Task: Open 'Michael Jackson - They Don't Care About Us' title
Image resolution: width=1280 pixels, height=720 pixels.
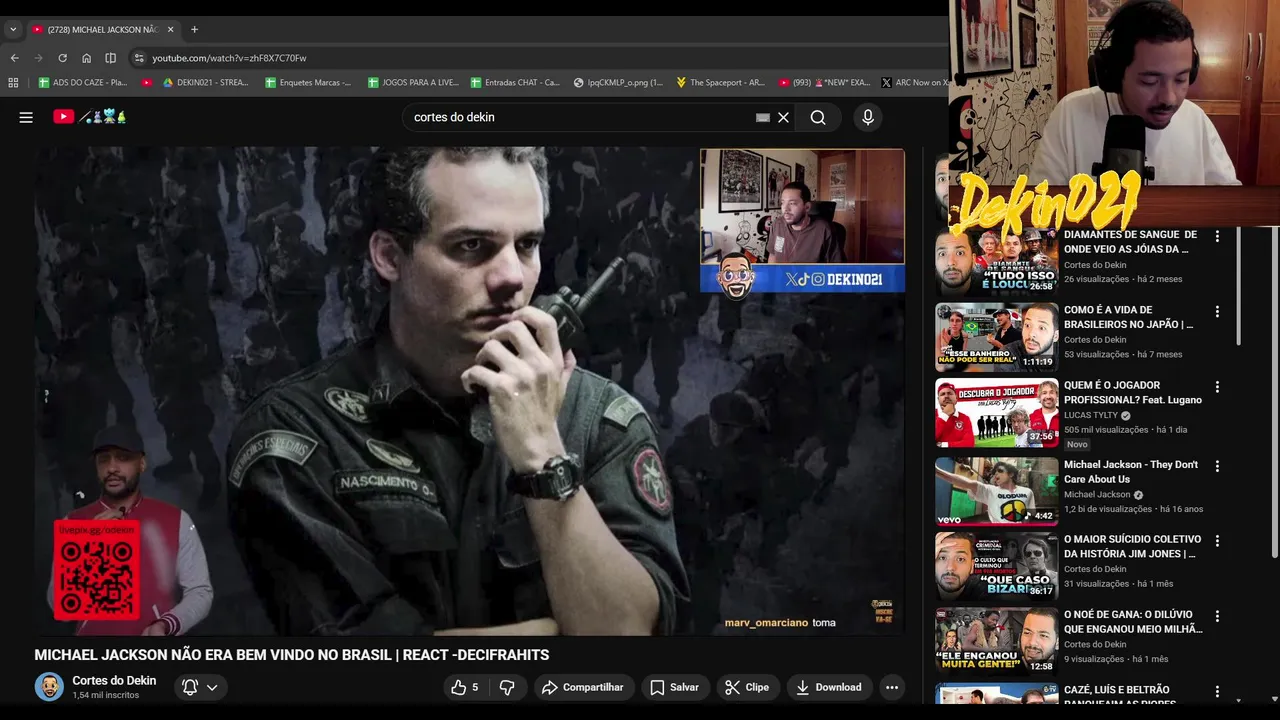Action: tap(1131, 472)
